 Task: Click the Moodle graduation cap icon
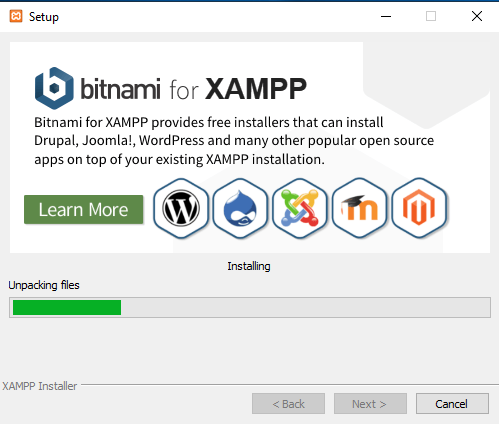coord(359,208)
